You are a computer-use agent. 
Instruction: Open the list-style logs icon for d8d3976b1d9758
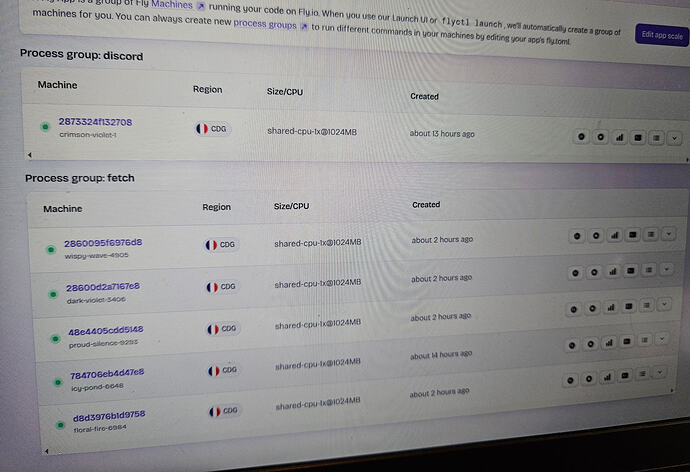coord(642,374)
